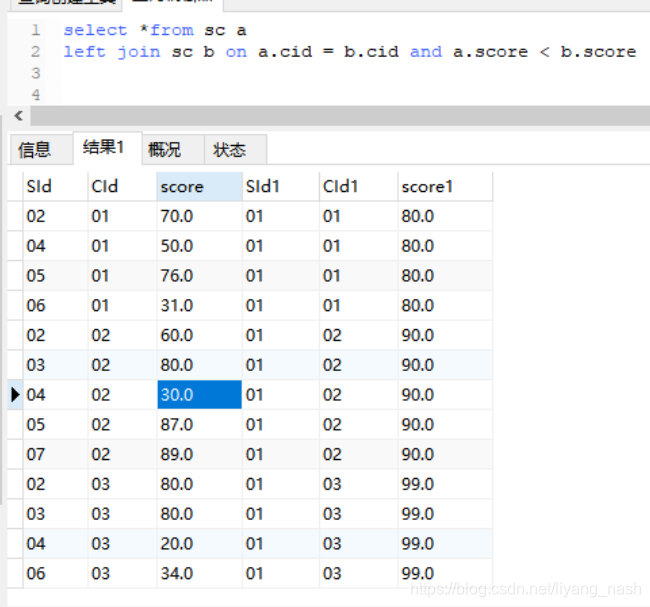Viewport: 650px width, 607px height.
Task: Click 'a.score' in the SQL editor
Action: (490, 52)
